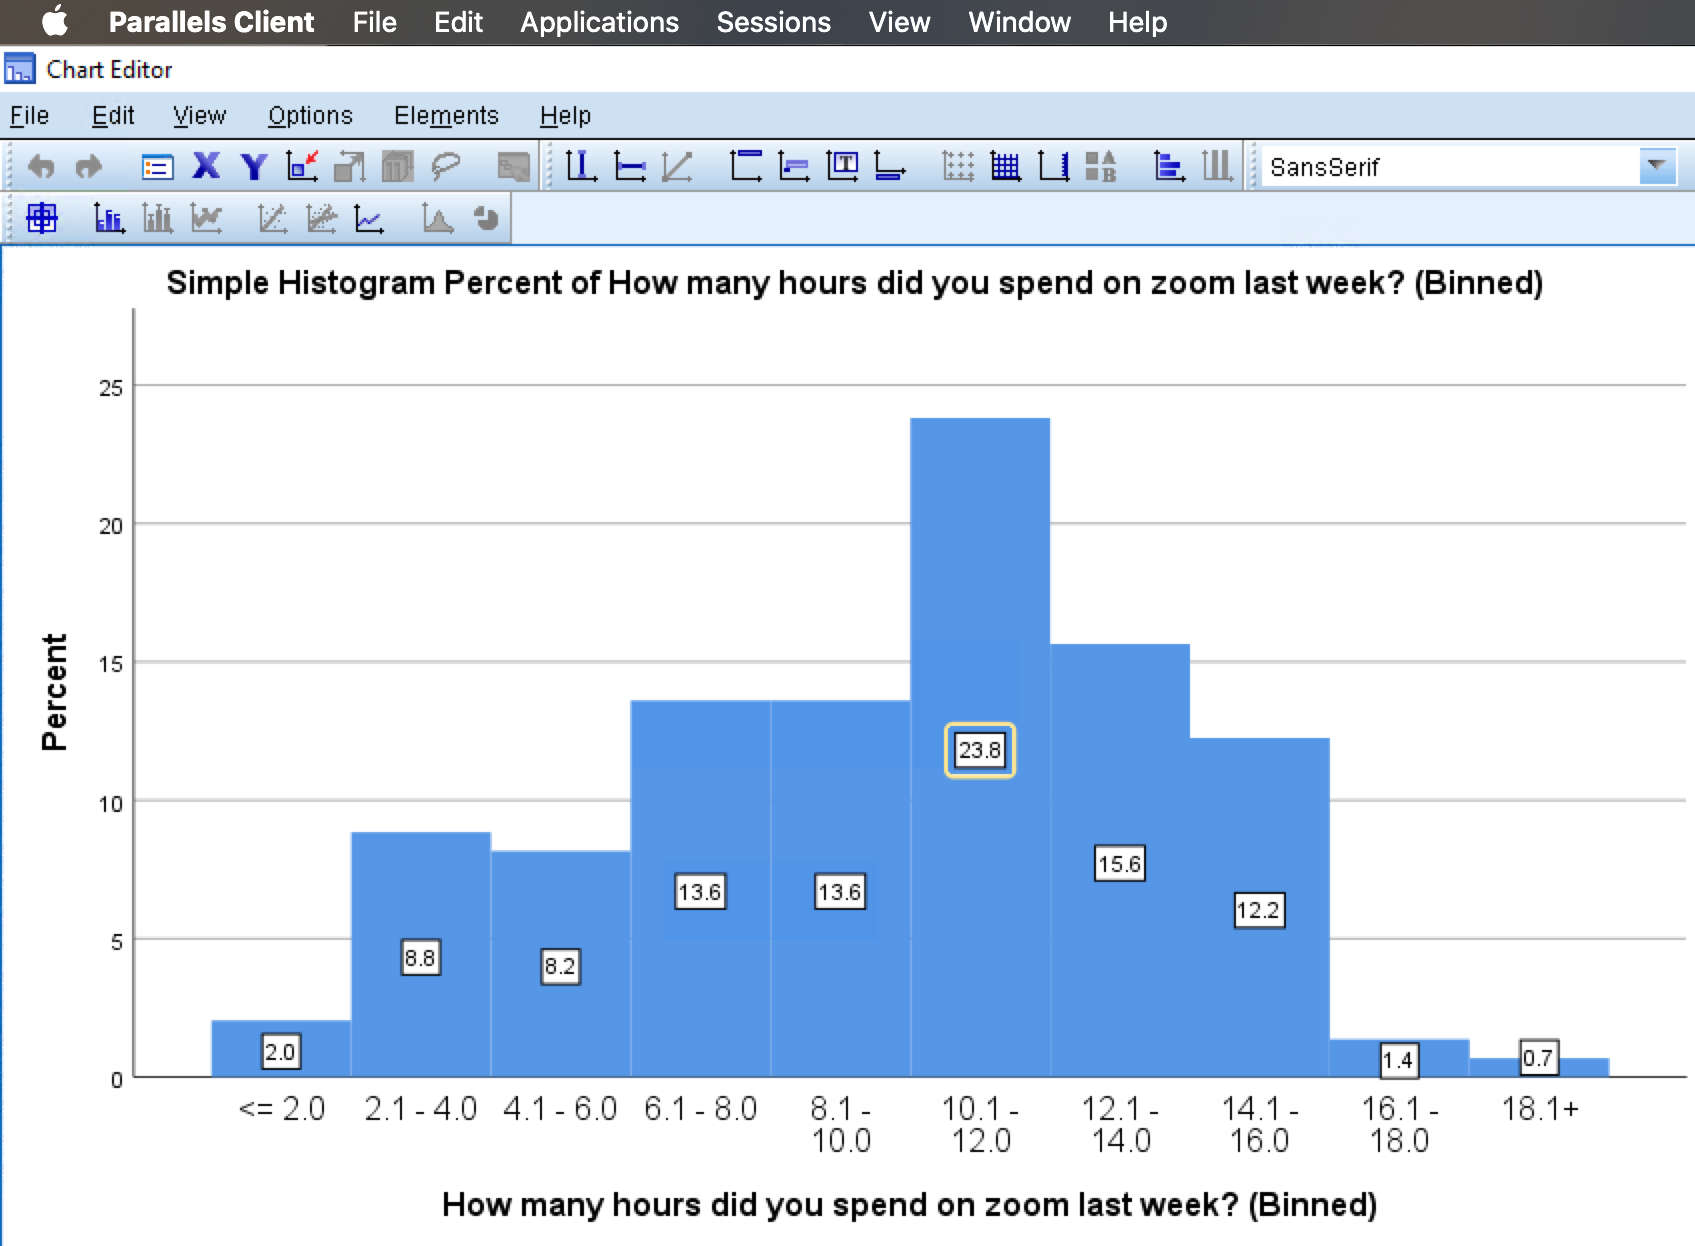The width and height of the screenshot is (1695, 1246).
Task: Open the Chart Editor's Help menu
Action: 565,116
